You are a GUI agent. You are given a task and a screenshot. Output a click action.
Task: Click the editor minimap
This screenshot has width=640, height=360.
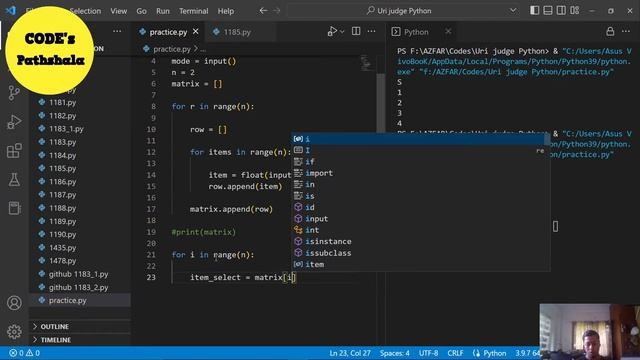tap(366, 64)
